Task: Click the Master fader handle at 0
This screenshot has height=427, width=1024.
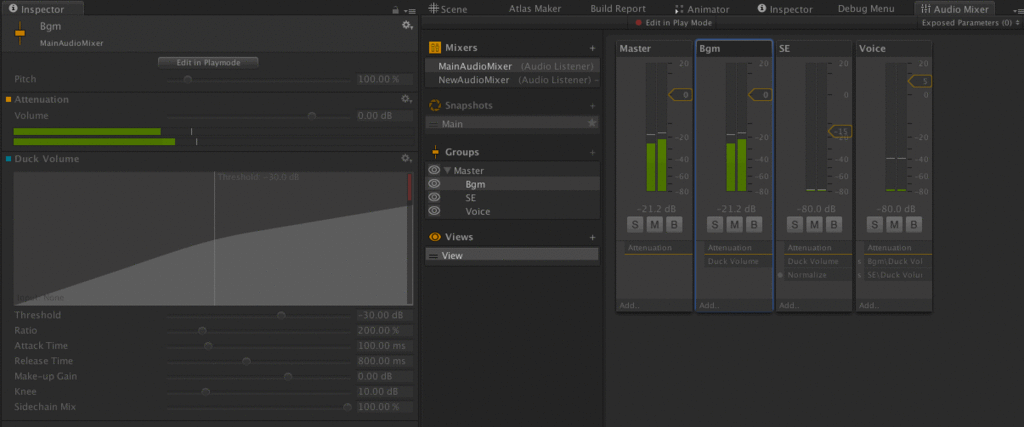Action: coord(680,95)
